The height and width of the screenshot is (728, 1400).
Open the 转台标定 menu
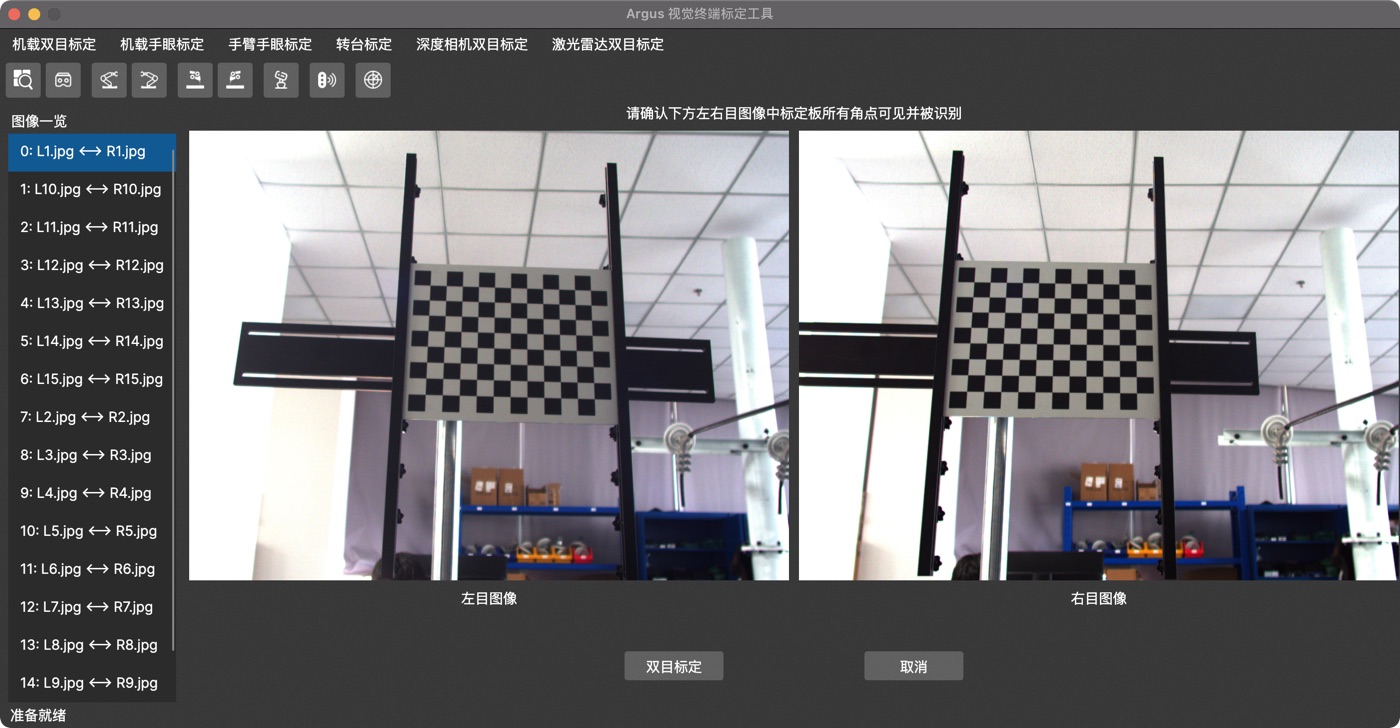pos(364,44)
